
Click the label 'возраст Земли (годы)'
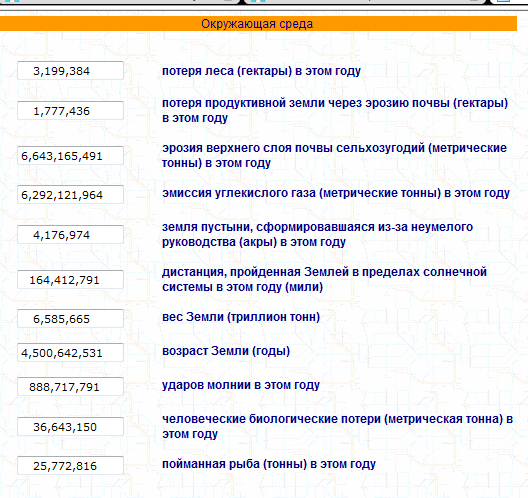click(x=226, y=351)
